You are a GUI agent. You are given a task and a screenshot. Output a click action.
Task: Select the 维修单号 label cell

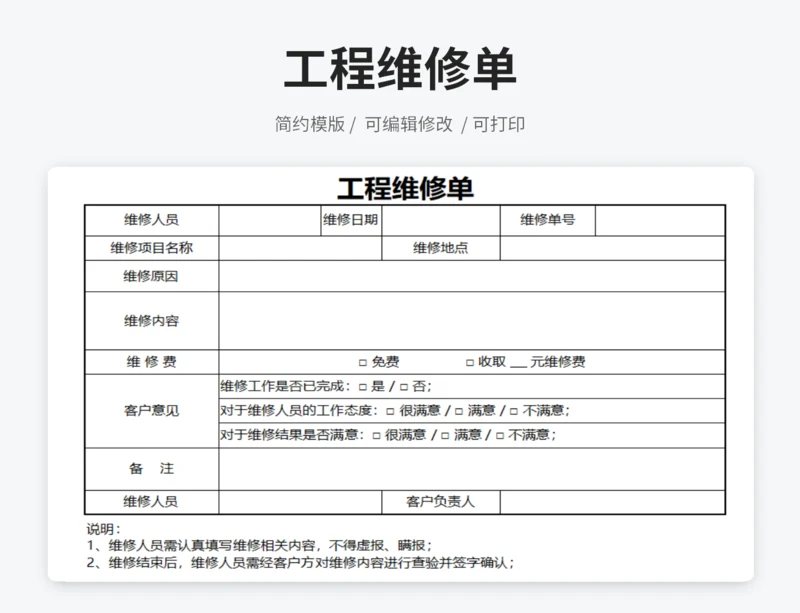tap(548, 220)
